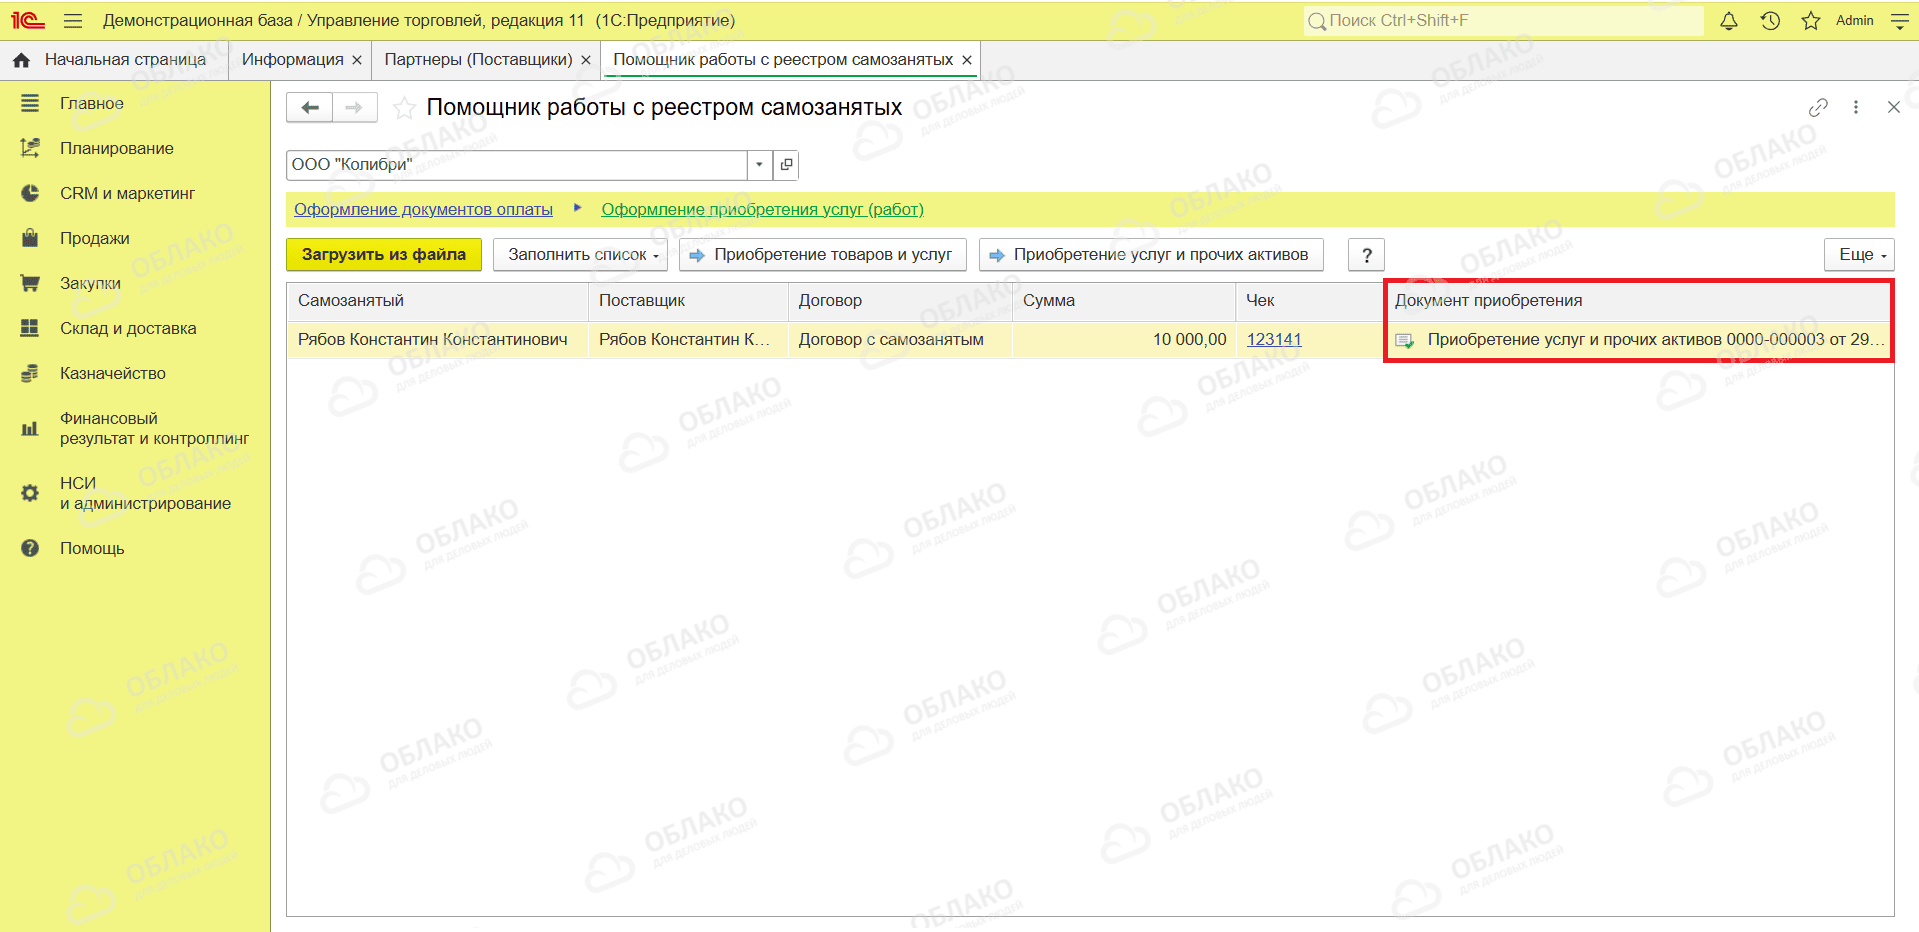1919x932 pixels.
Task: Select cell Рябов Константин Константинович
Action: pyautogui.click(x=437, y=340)
